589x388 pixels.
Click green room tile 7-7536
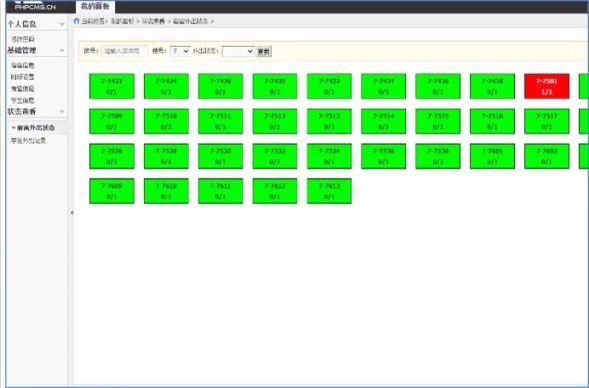coord(383,156)
